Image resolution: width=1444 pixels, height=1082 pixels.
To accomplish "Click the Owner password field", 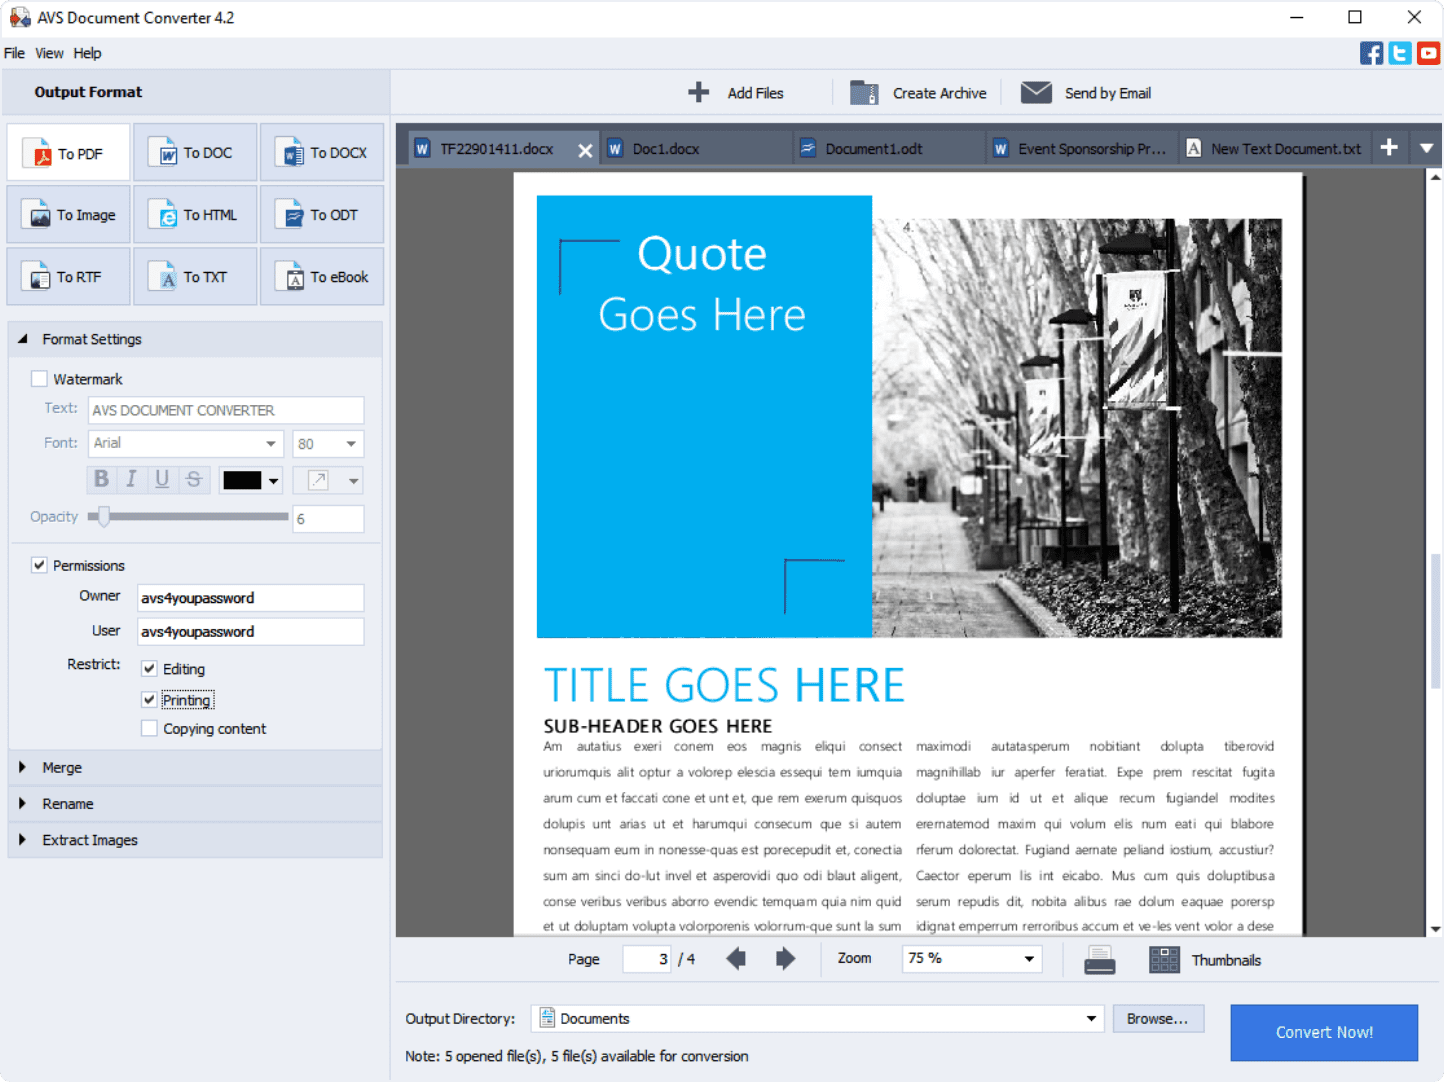I will click(250, 598).
